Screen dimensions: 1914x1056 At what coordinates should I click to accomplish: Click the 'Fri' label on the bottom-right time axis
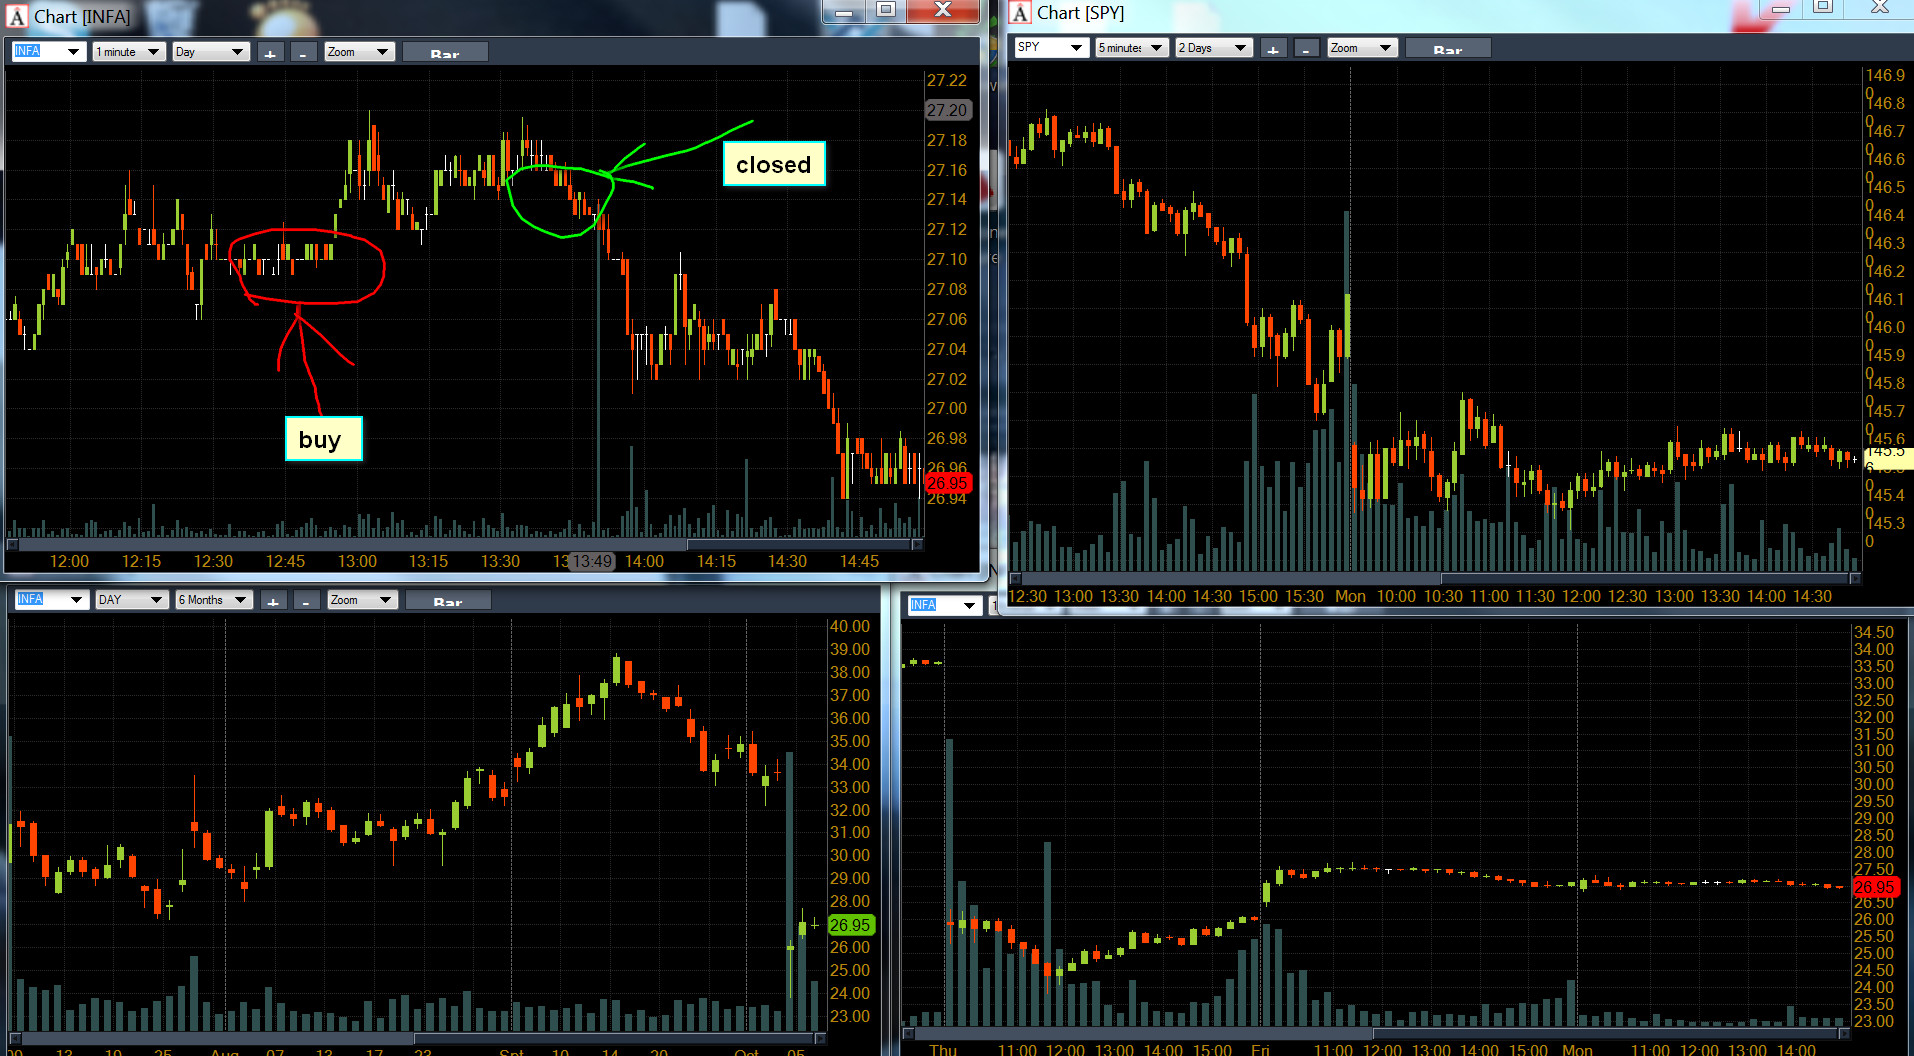[x=1260, y=1049]
